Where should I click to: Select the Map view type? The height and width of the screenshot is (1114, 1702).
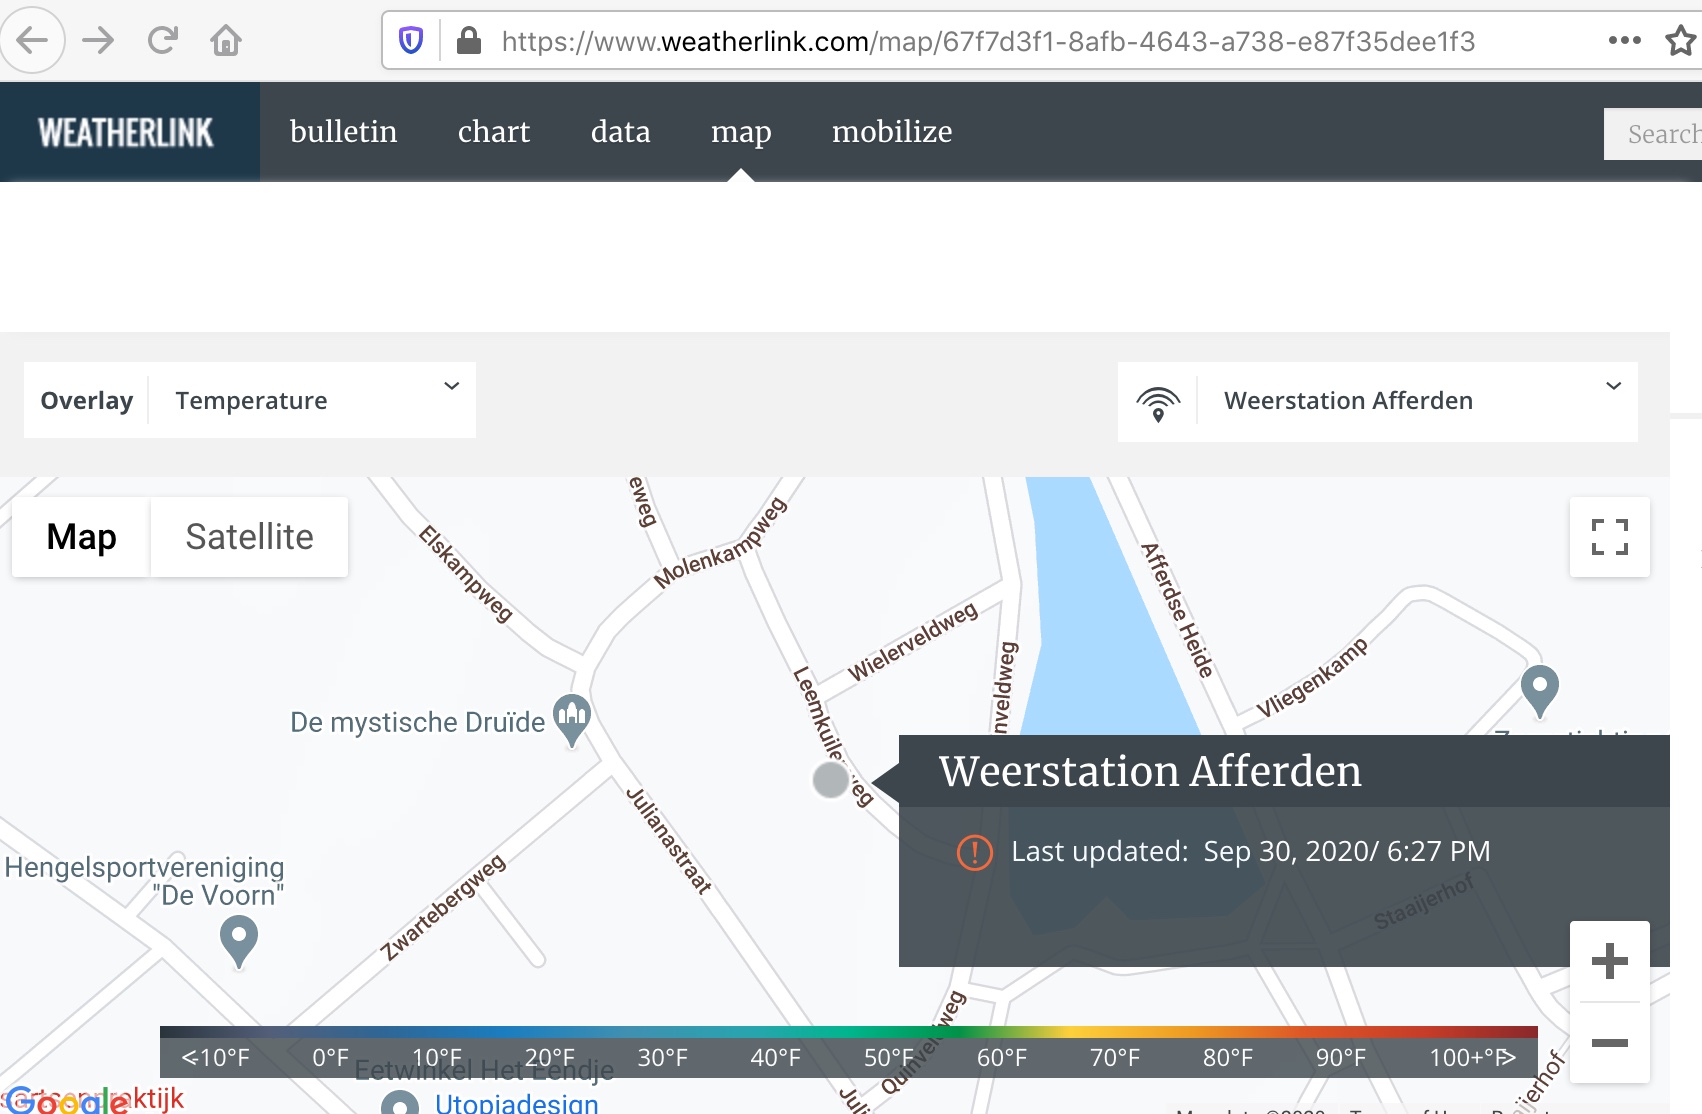point(81,537)
